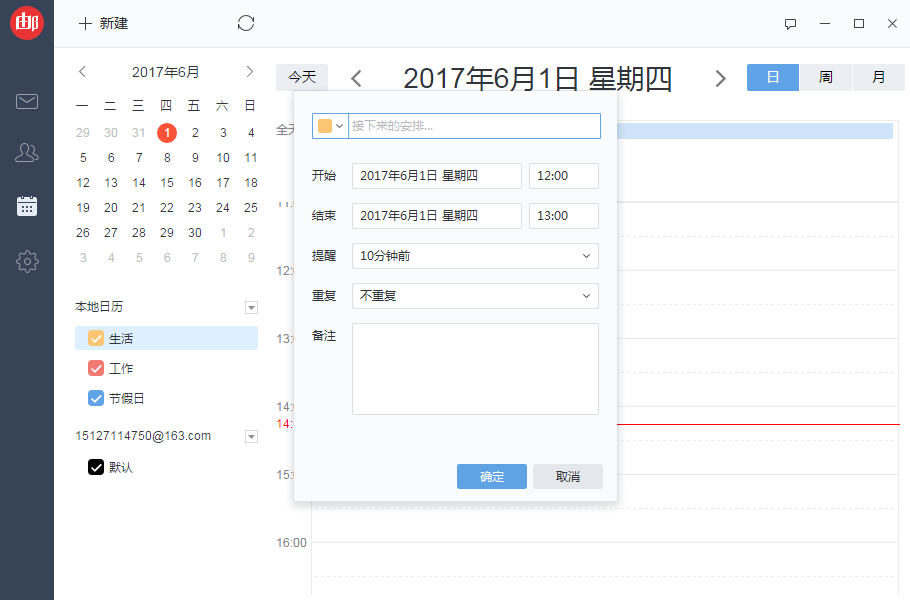Toggle the 生活 calendar checkbox
This screenshot has width=910, height=600.
(95, 338)
